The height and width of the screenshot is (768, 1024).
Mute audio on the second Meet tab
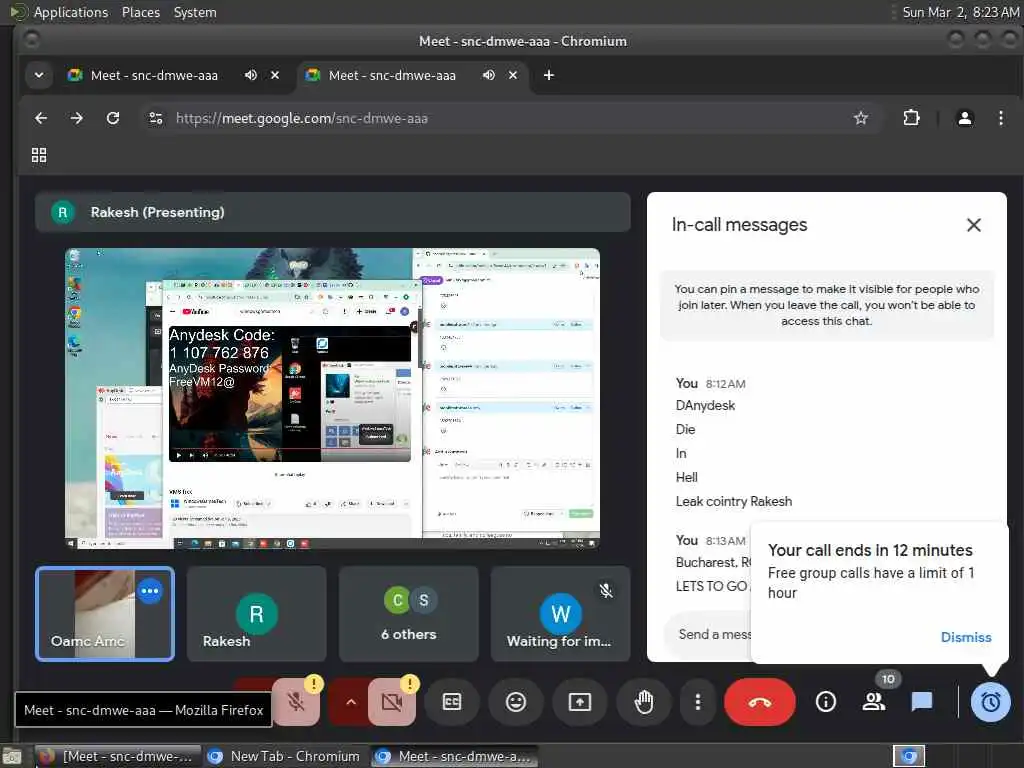[488, 75]
